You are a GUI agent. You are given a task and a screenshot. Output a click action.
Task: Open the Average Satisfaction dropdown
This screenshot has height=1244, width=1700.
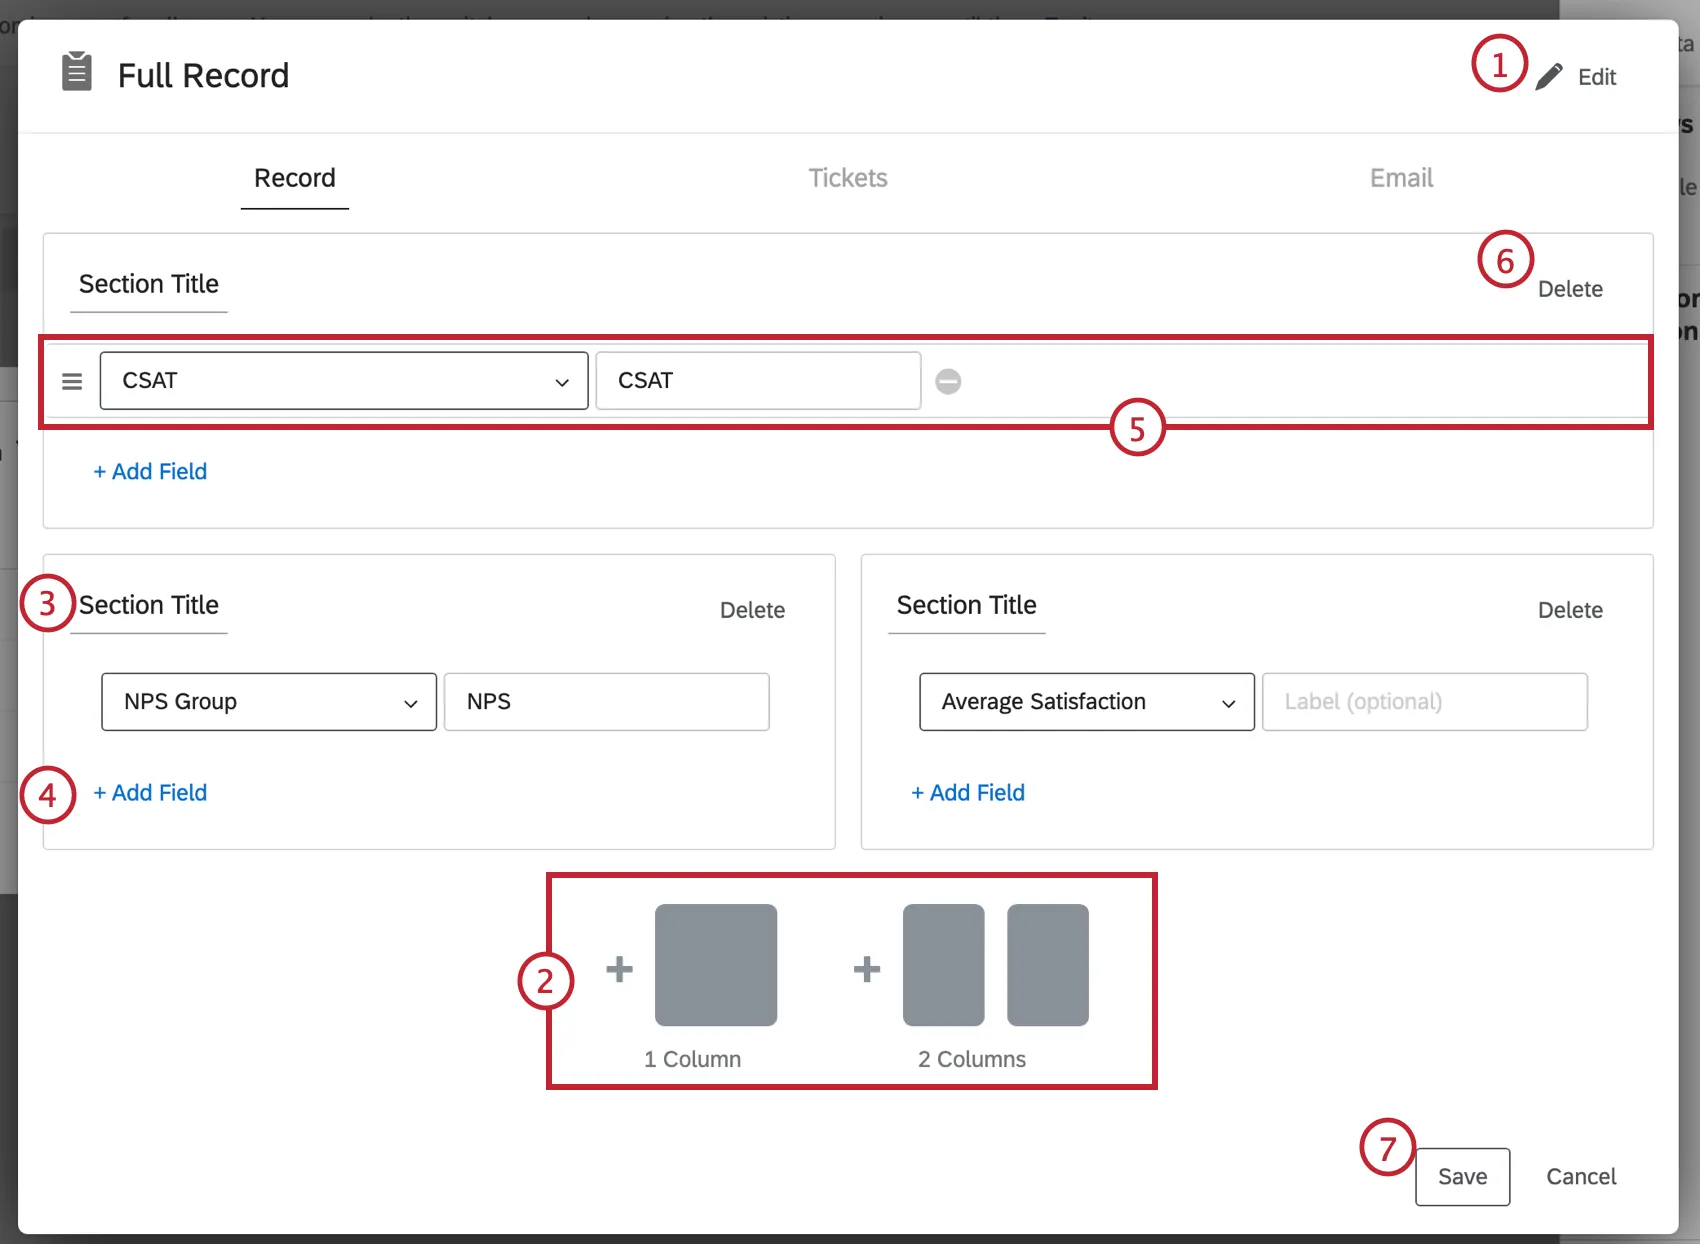pos(1086,702)
